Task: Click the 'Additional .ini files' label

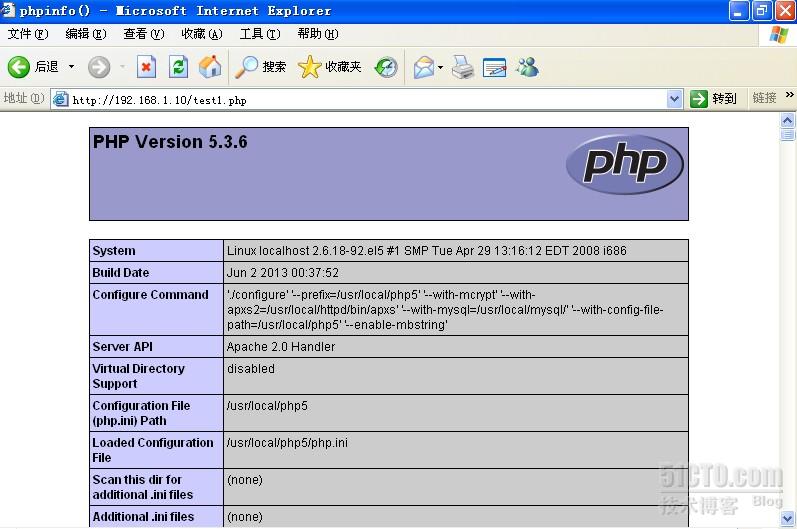Action: pos(143,517)
